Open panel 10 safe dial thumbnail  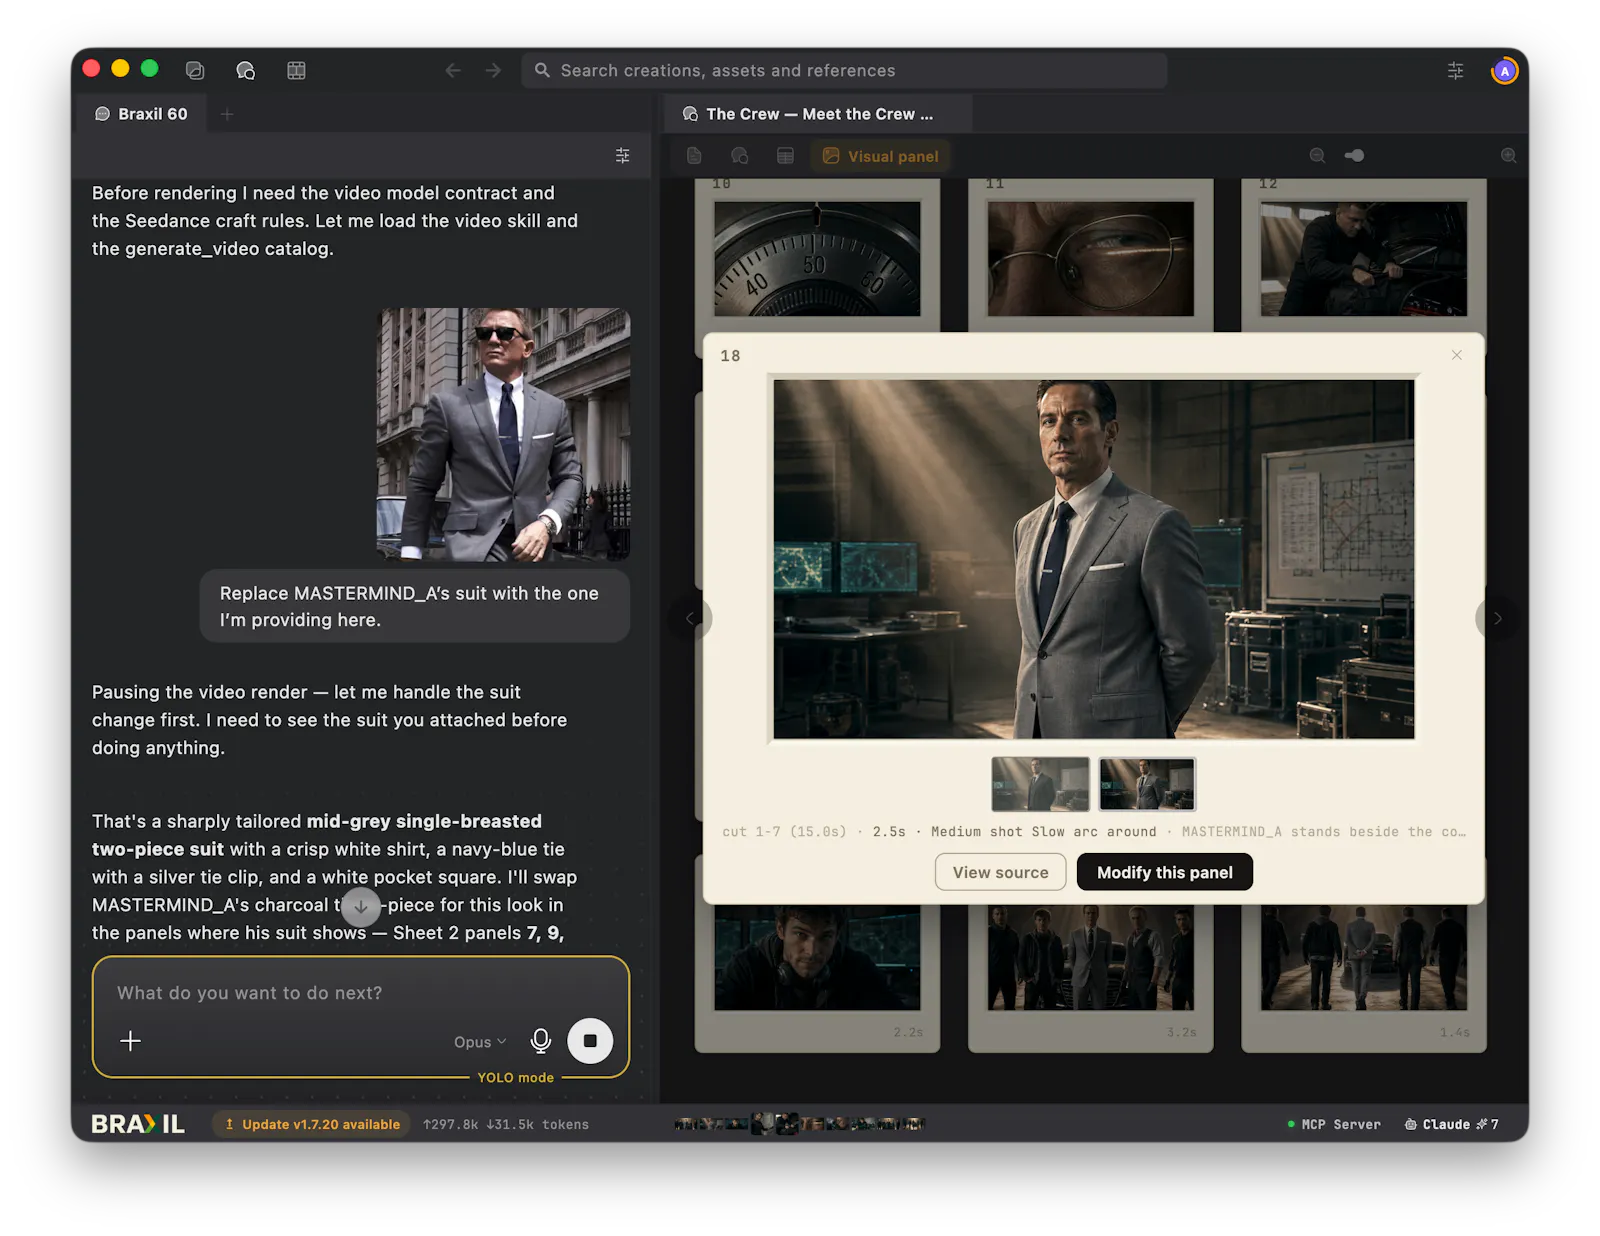(817, 259)
